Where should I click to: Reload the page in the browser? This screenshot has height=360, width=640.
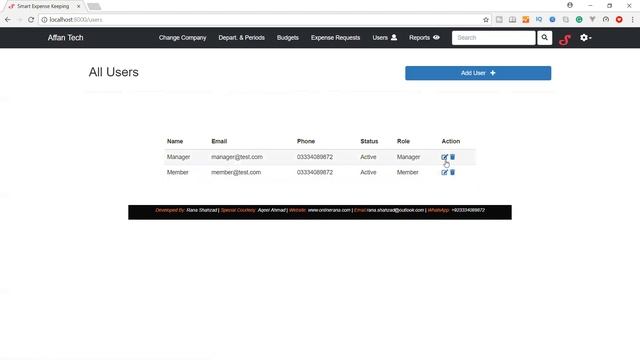coord(31,20)
